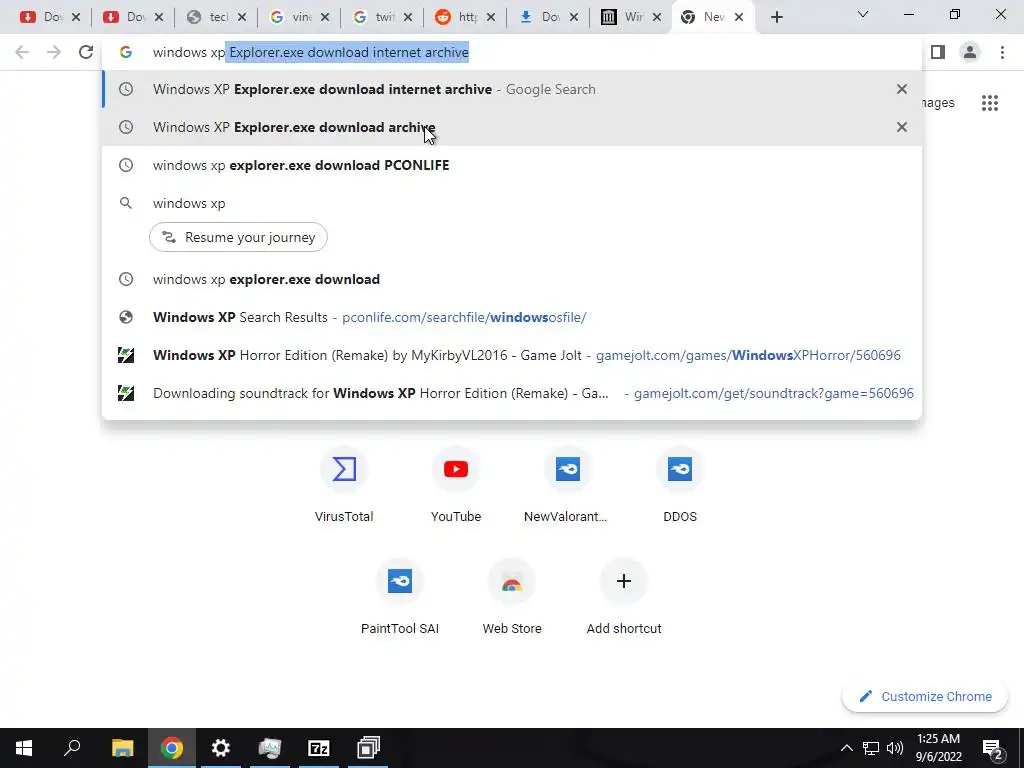The image size is (1024, 768).
Task: Click the Chrome taskbar icon
Action: 172,748
